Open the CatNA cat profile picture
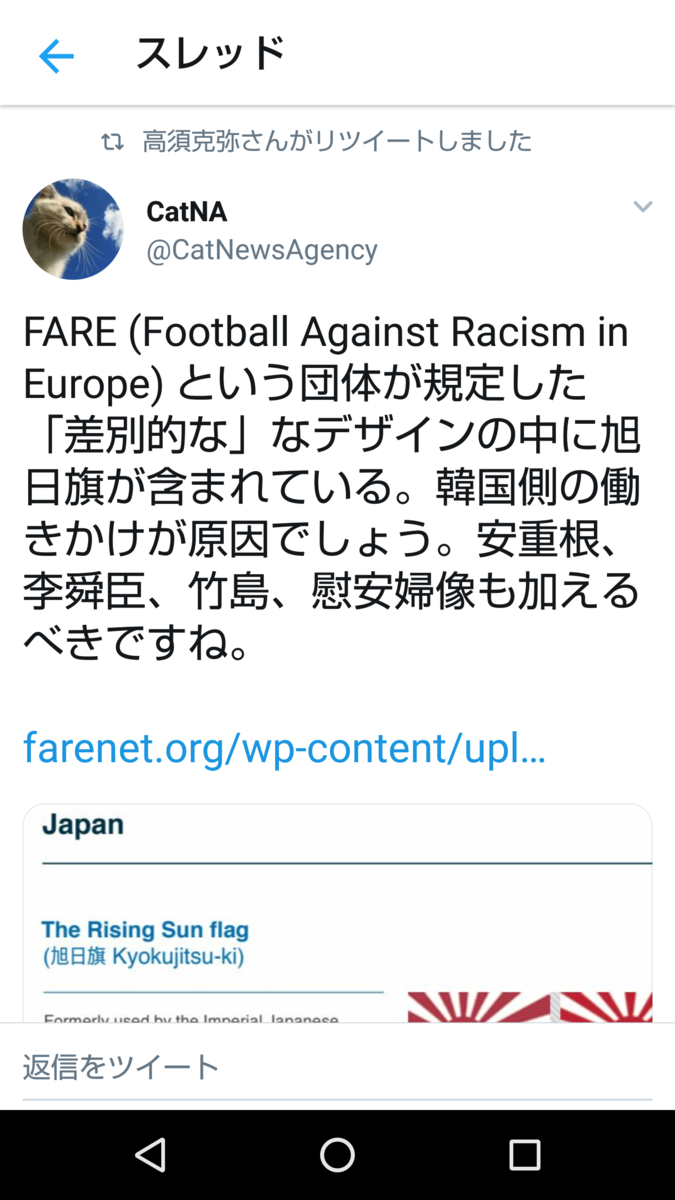This screenshot has height=1200, width=675. pos(73,229)
